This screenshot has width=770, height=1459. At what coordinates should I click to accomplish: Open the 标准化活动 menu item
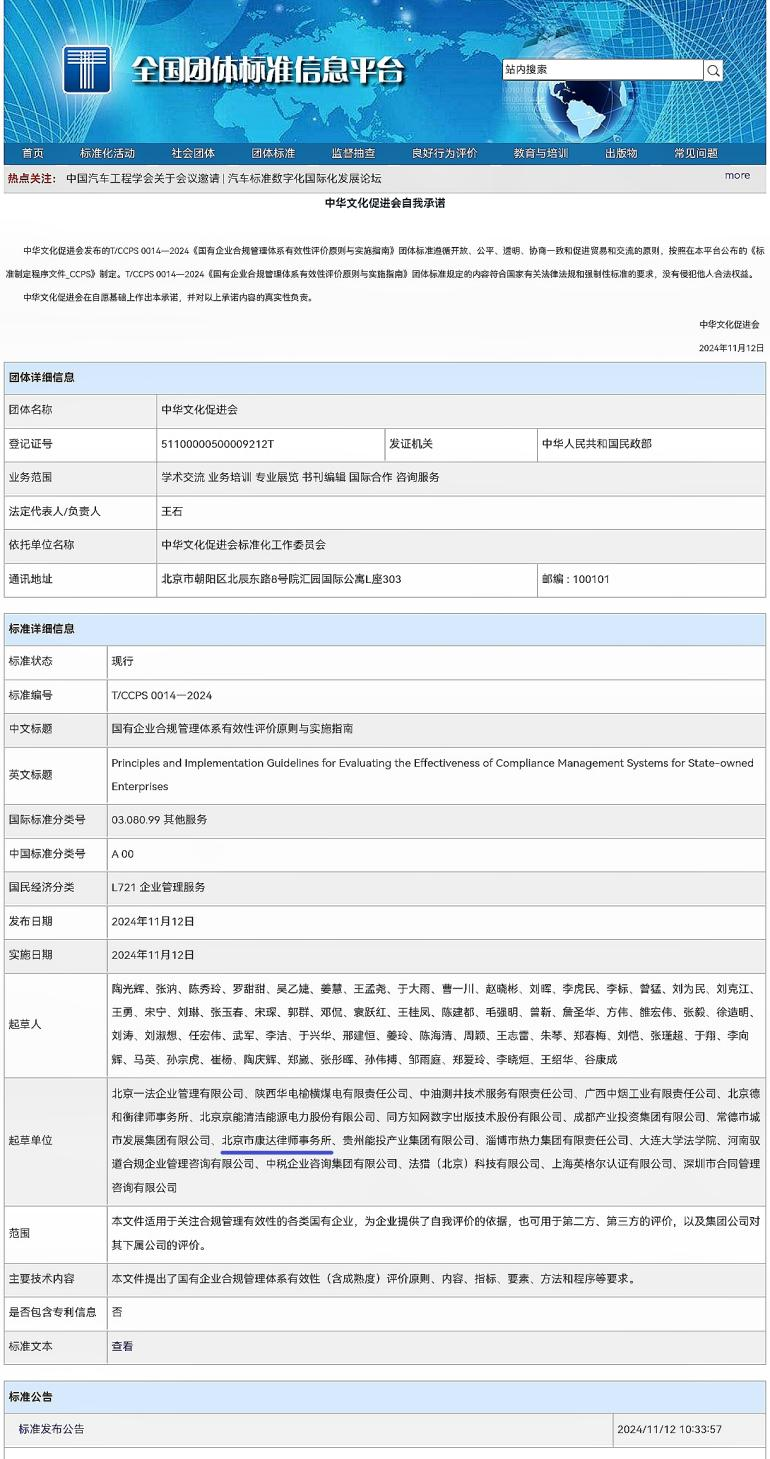(x=108, y=153)
